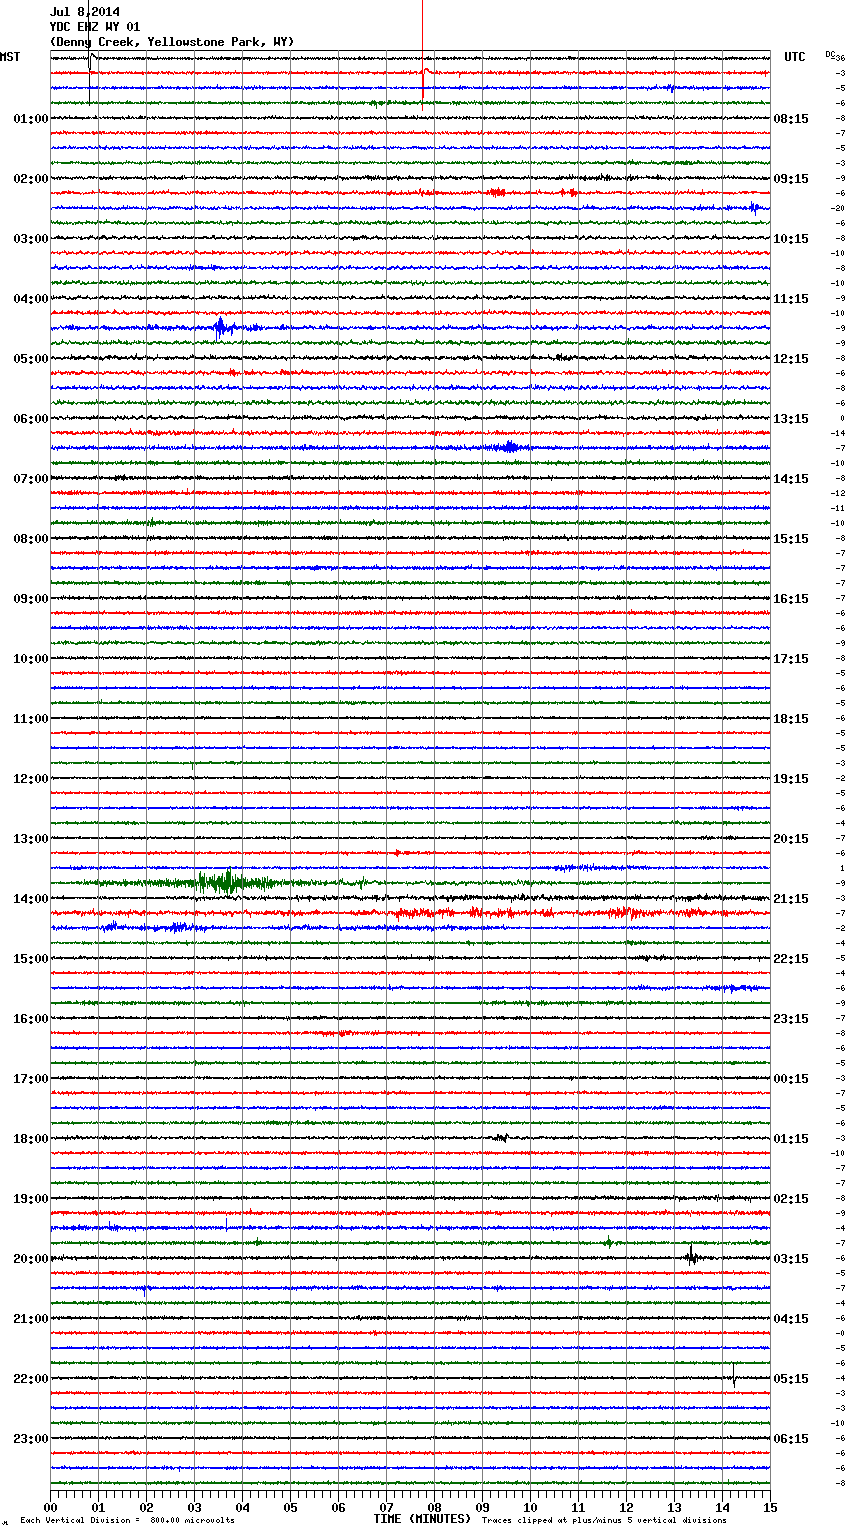Click the '19:15' UTC time label
This screenshot has height=1534, width=850.
(x=791, y=779)
